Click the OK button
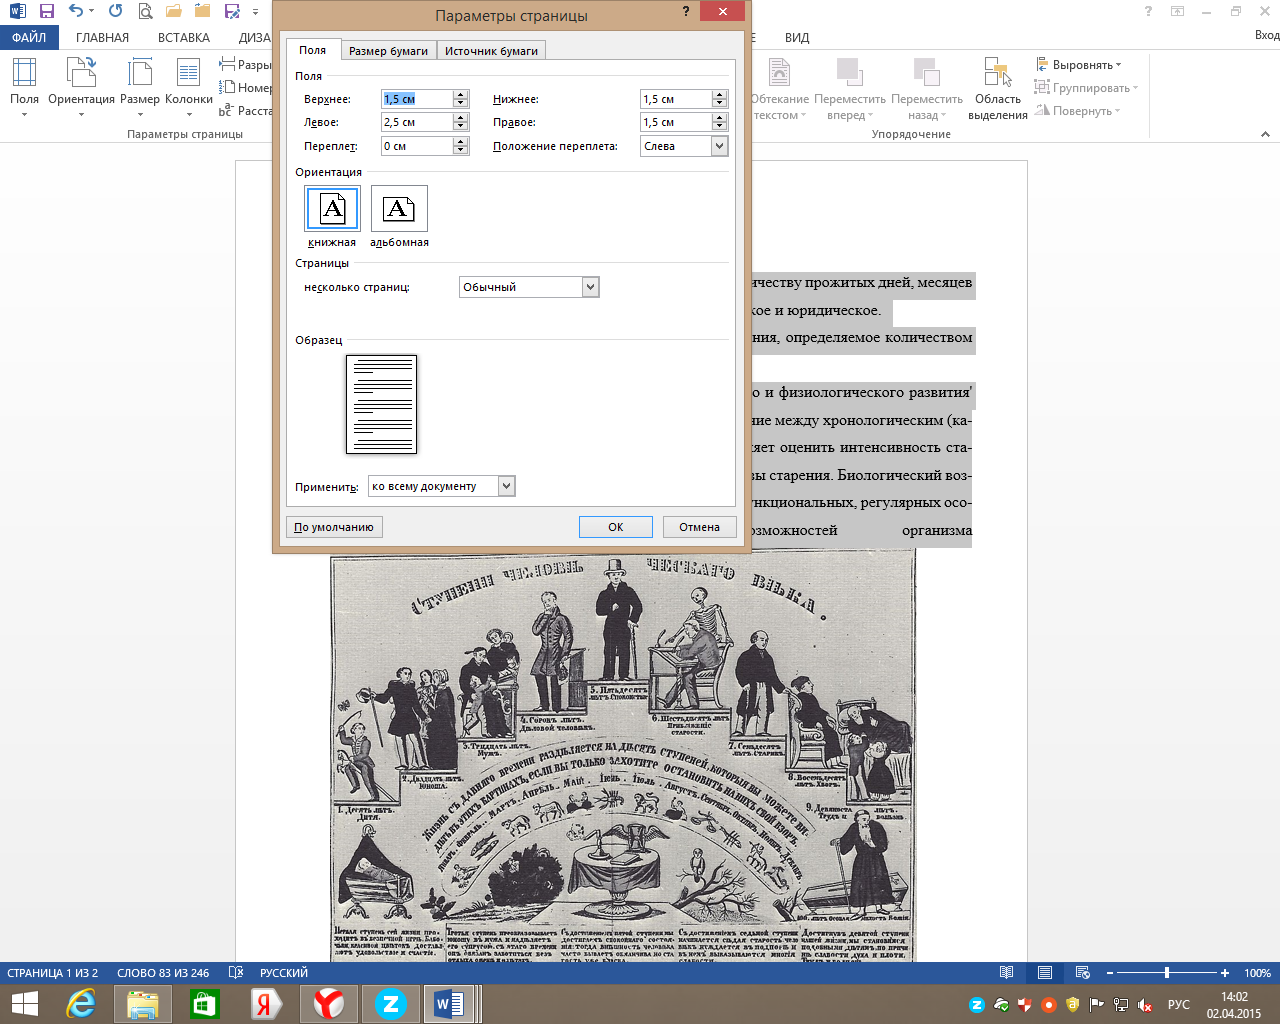 click(616, 527)
